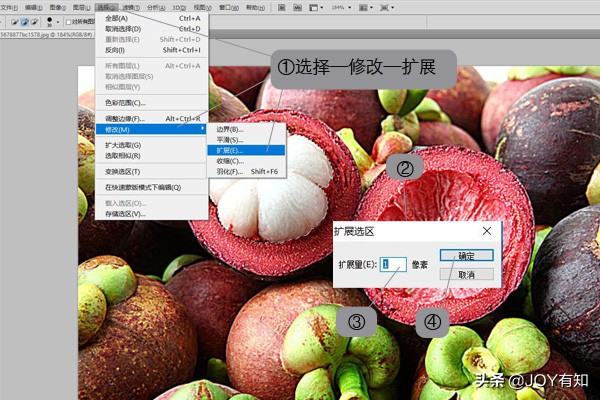
Task: Expand the screen mode dropdown arrow
Action: coord(393,7)
